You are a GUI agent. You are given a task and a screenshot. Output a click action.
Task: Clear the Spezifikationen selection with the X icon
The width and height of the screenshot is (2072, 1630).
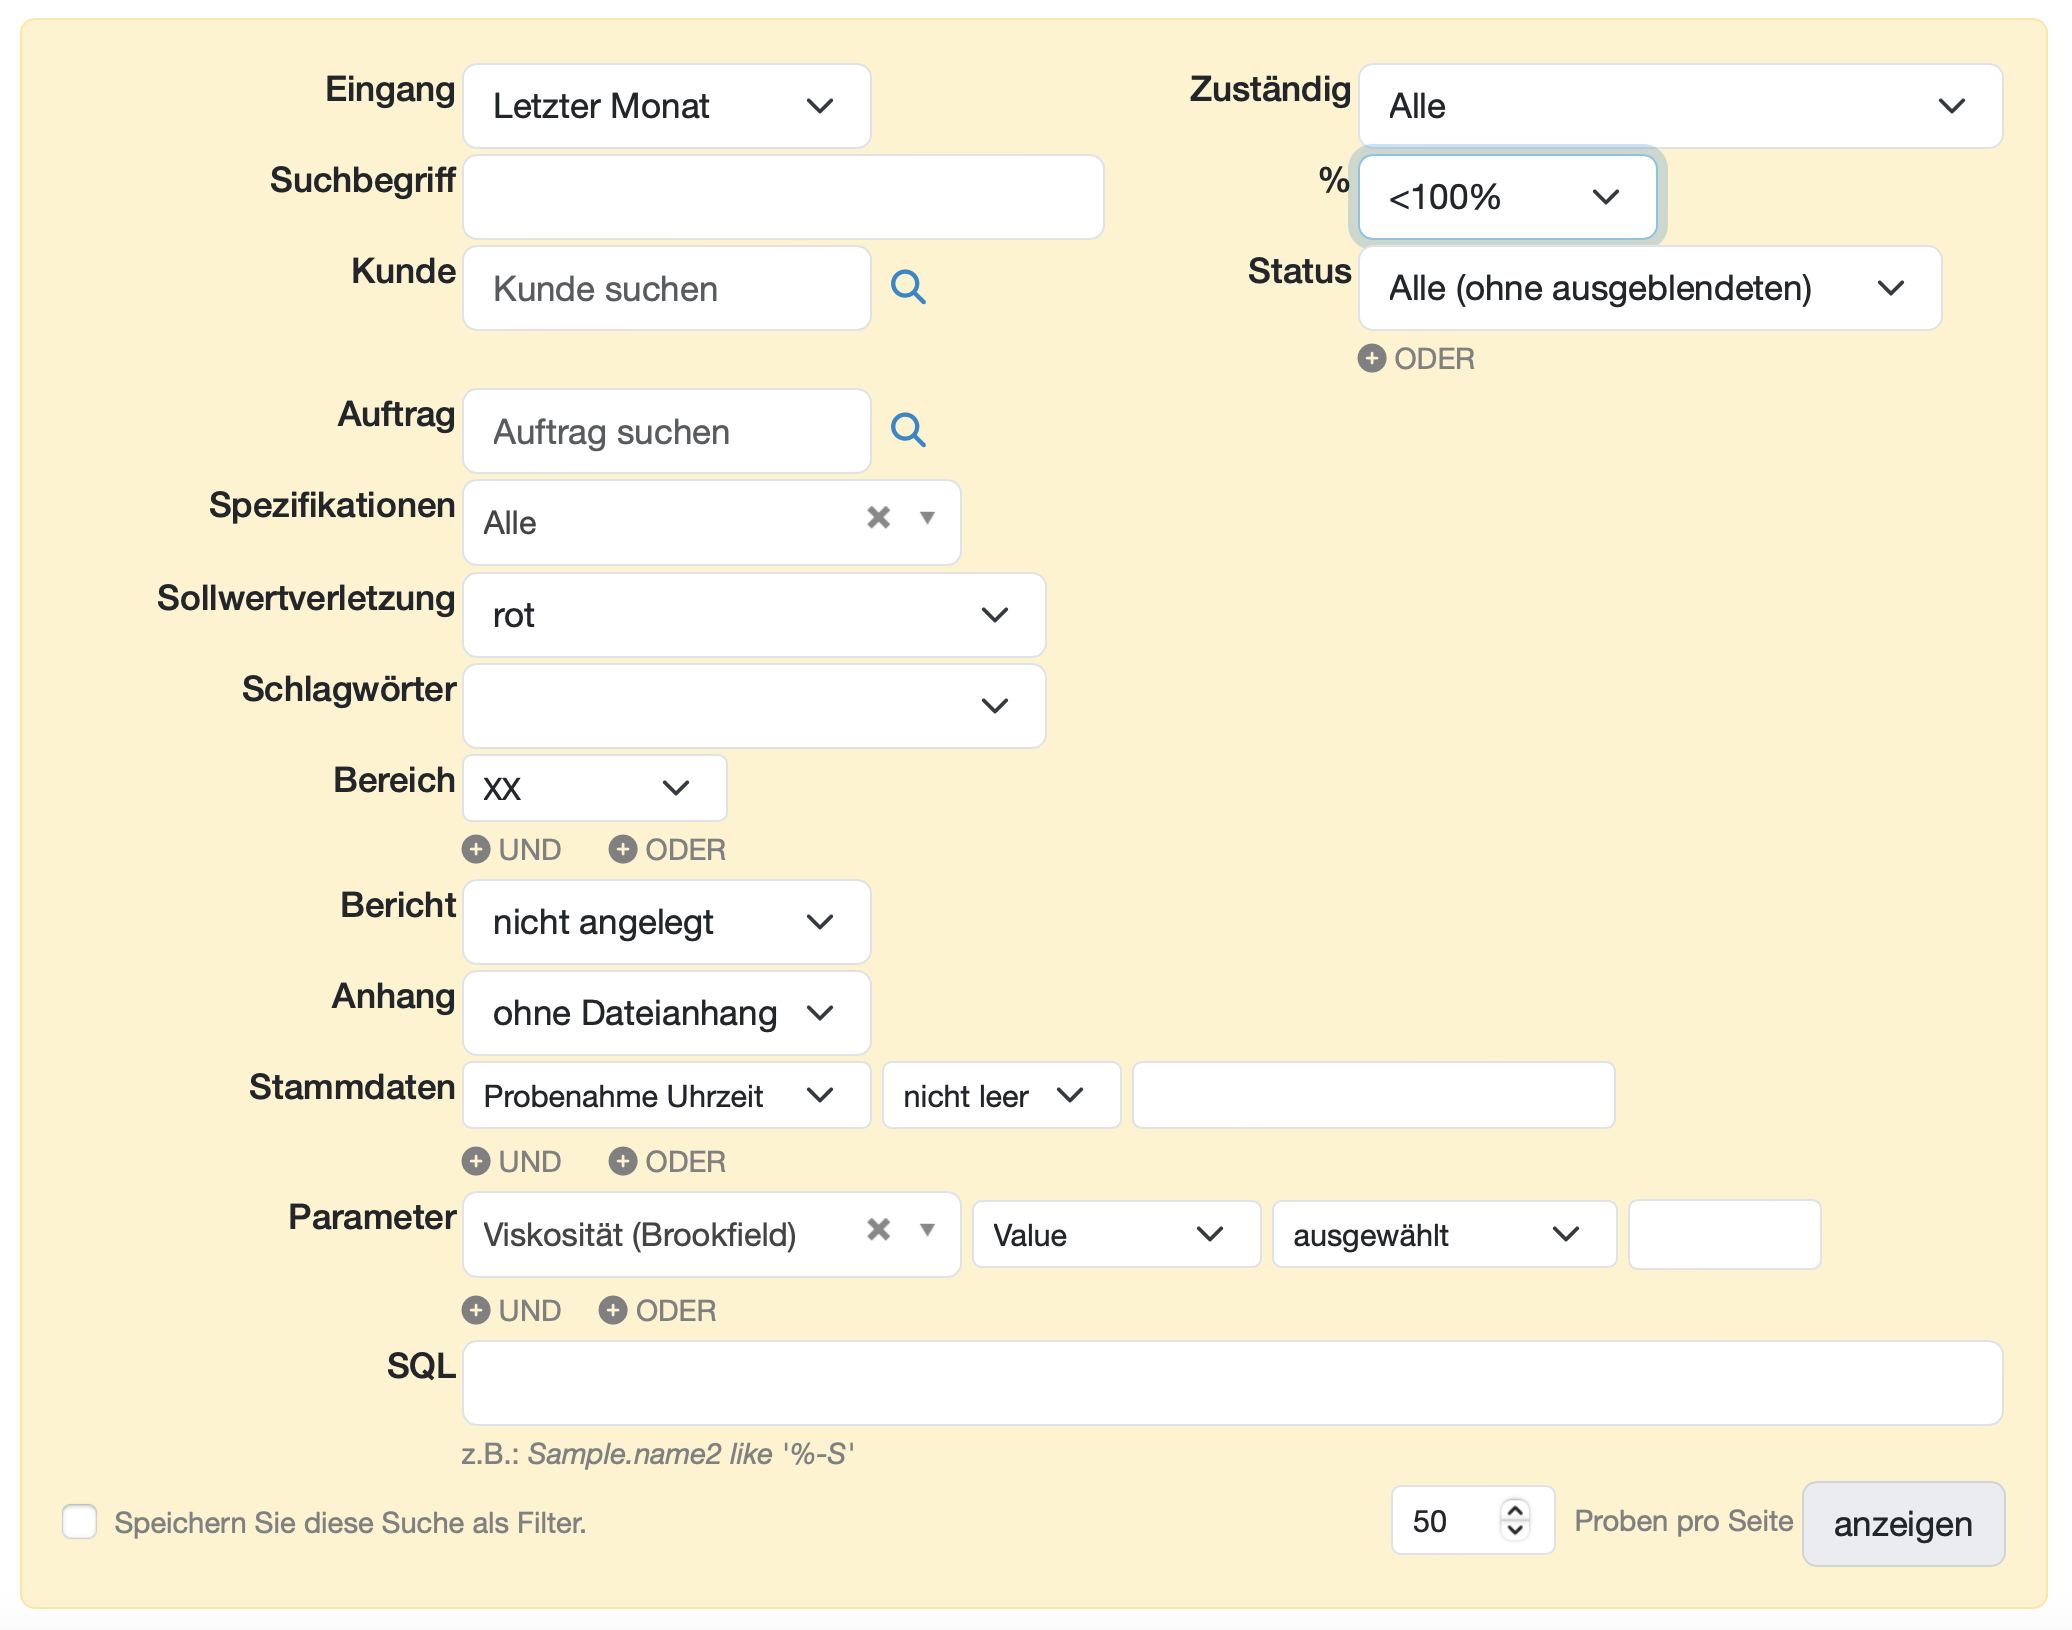coord(878,516)
